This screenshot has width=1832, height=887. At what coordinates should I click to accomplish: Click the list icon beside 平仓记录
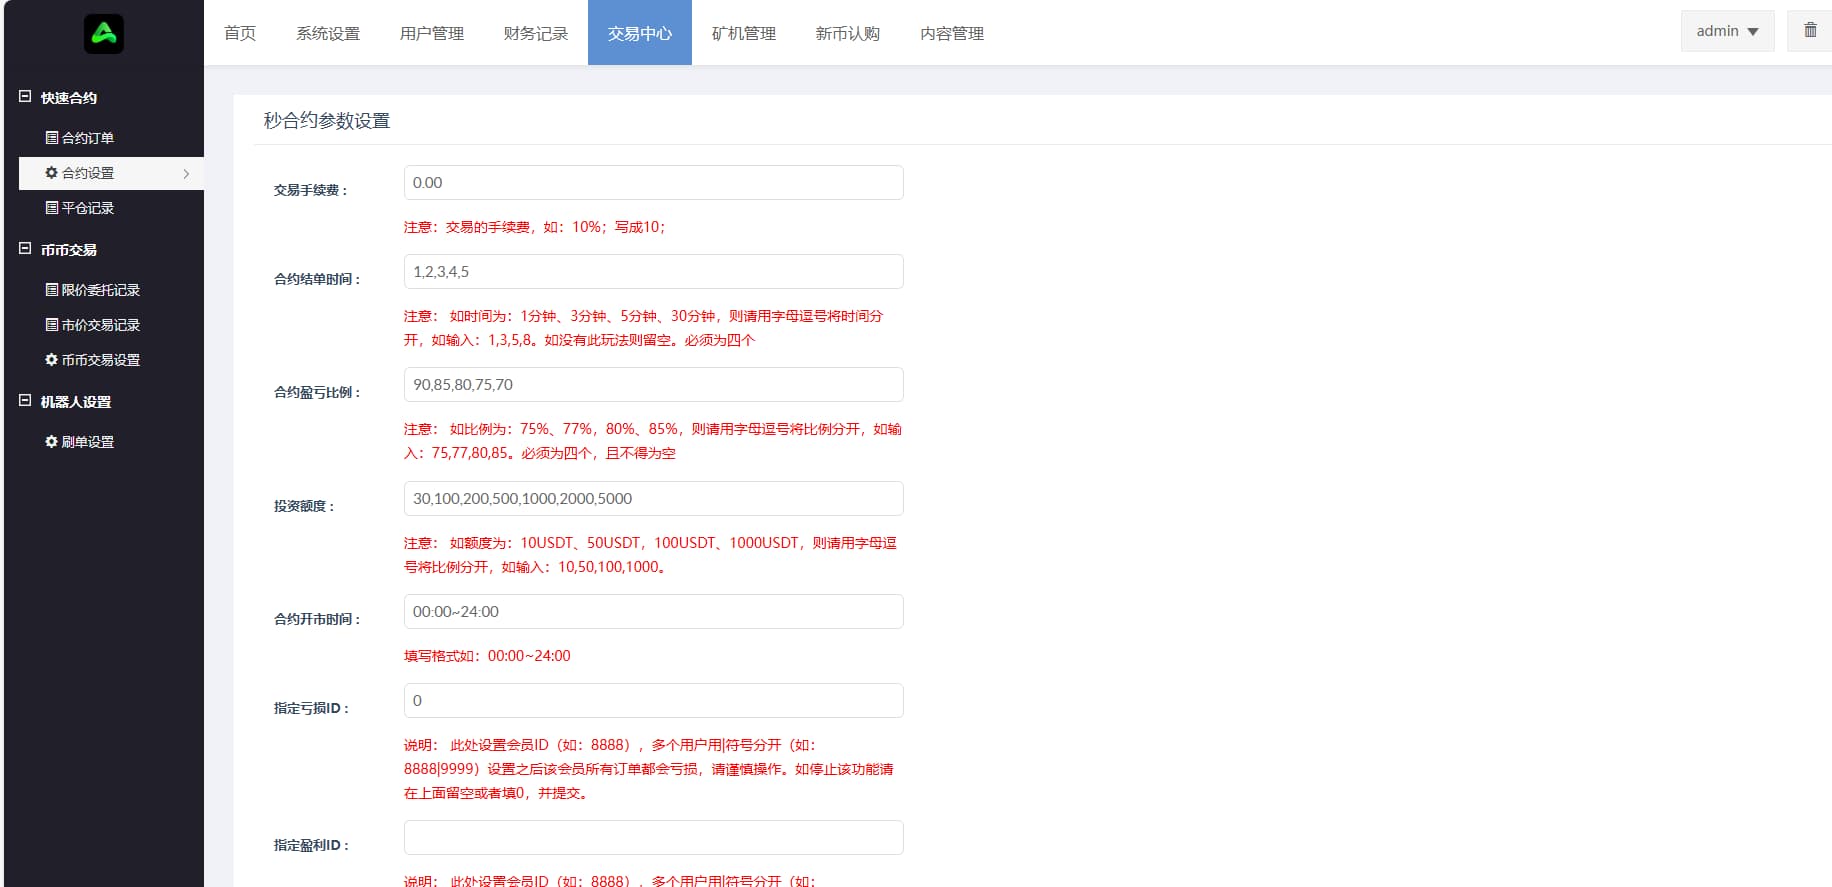click(x=52, y=208)
